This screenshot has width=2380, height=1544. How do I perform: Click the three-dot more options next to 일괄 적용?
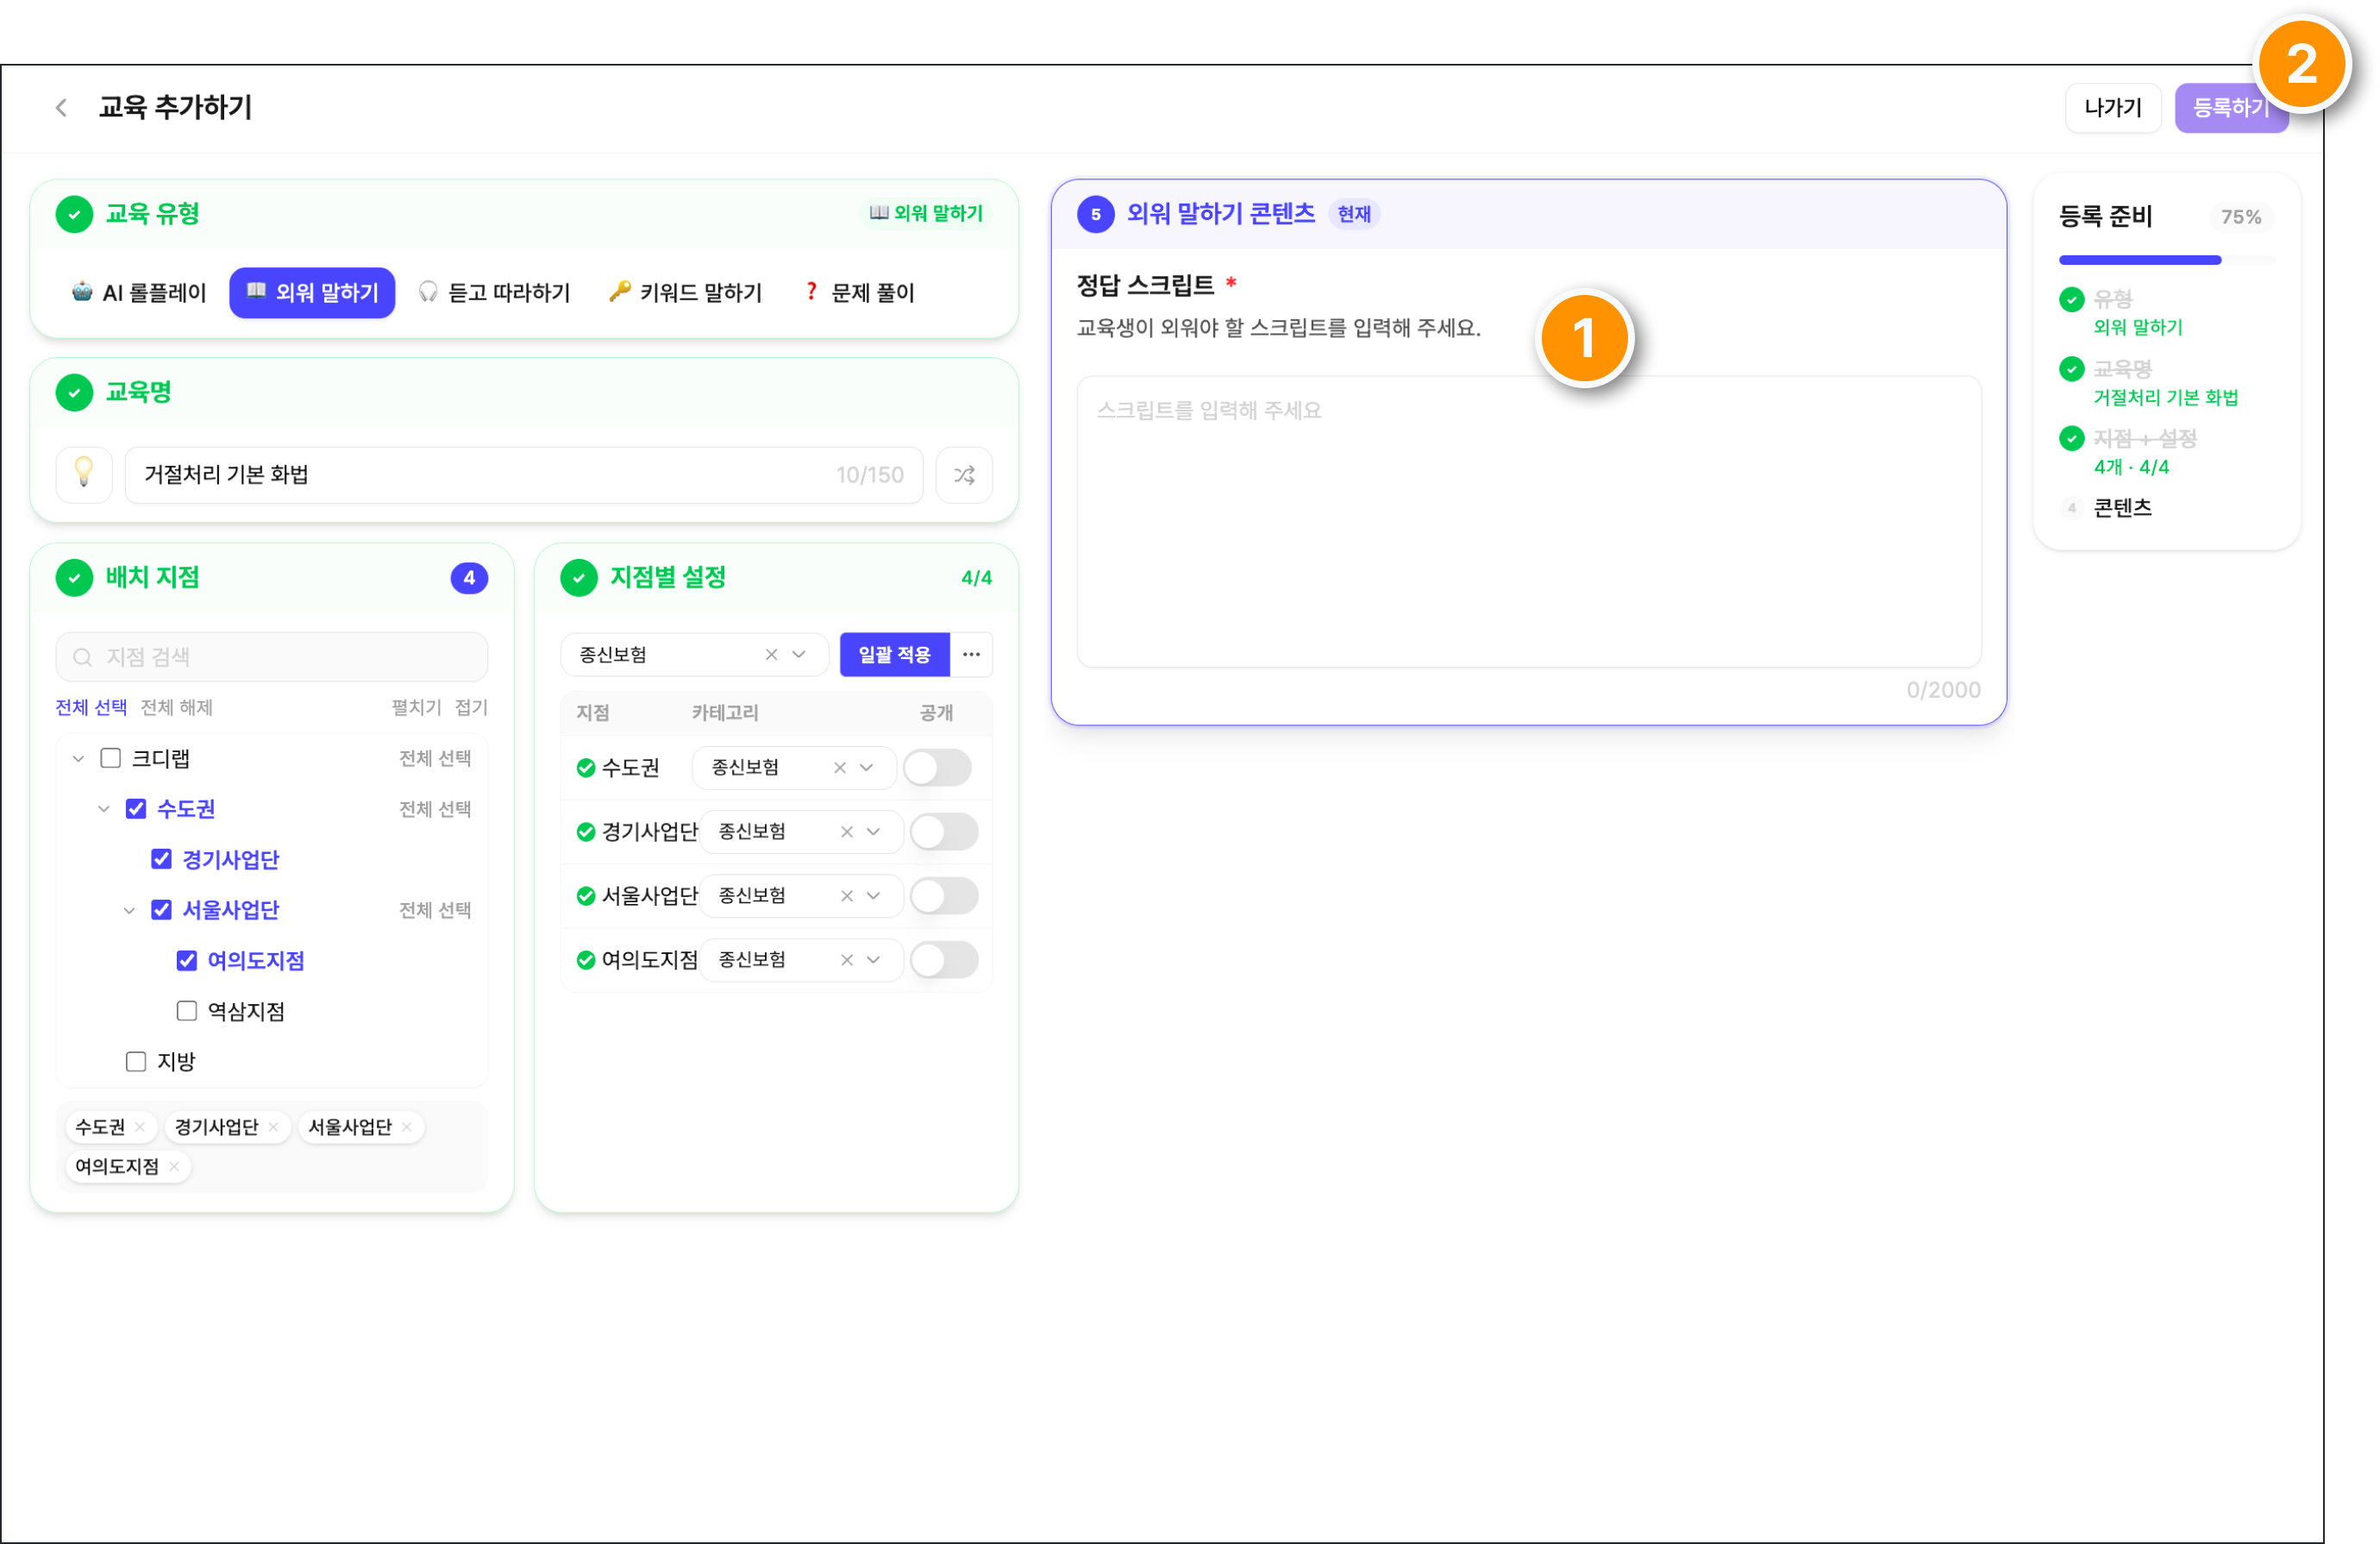(x=971, y=654)
